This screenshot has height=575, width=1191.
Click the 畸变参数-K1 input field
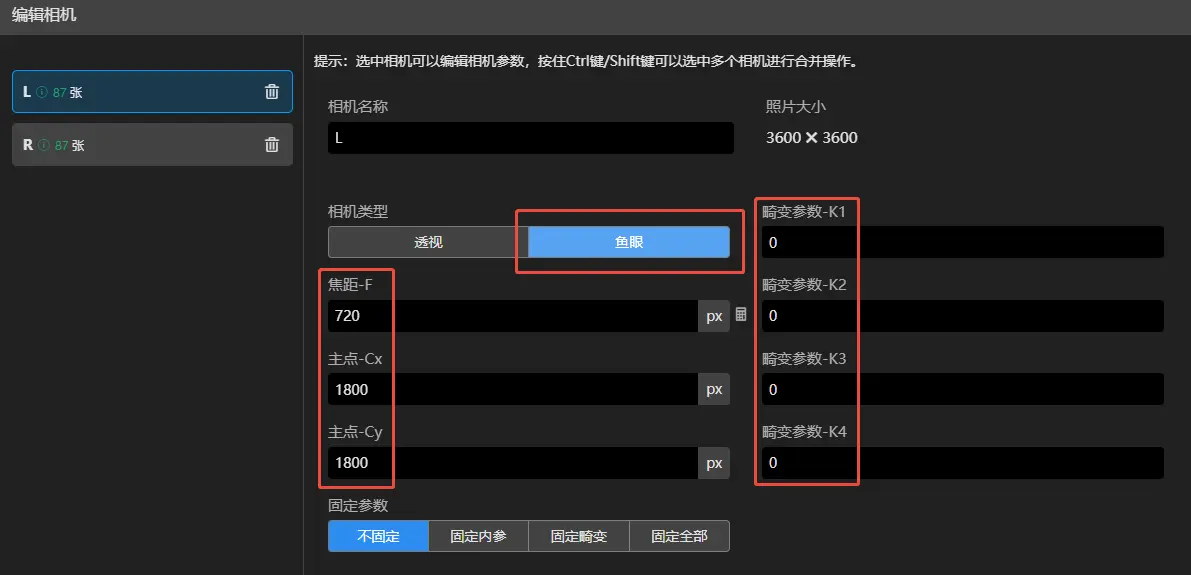962,242
